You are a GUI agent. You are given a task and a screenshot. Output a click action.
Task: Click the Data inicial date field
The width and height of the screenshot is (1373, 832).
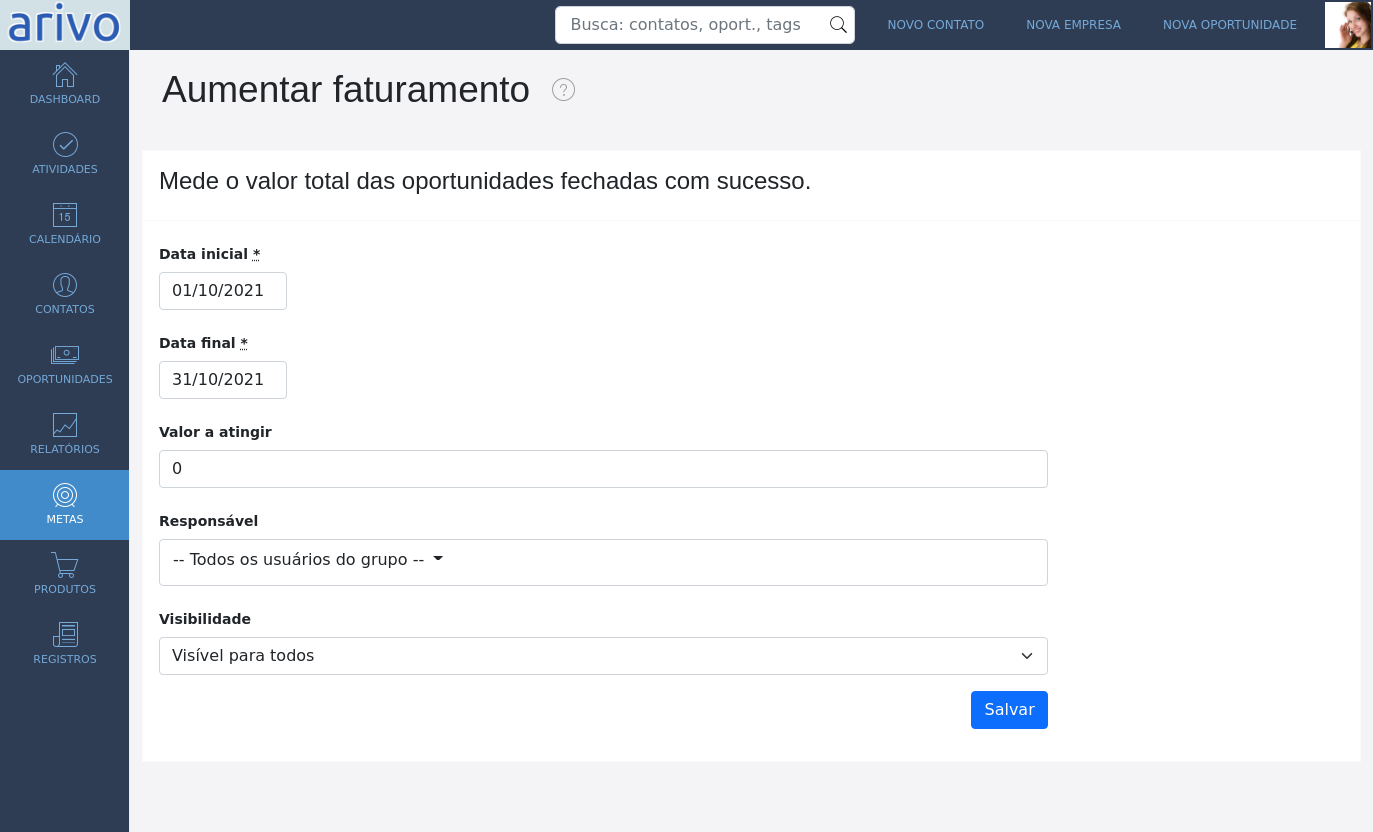pyautogui.click(x=223, y=291)
